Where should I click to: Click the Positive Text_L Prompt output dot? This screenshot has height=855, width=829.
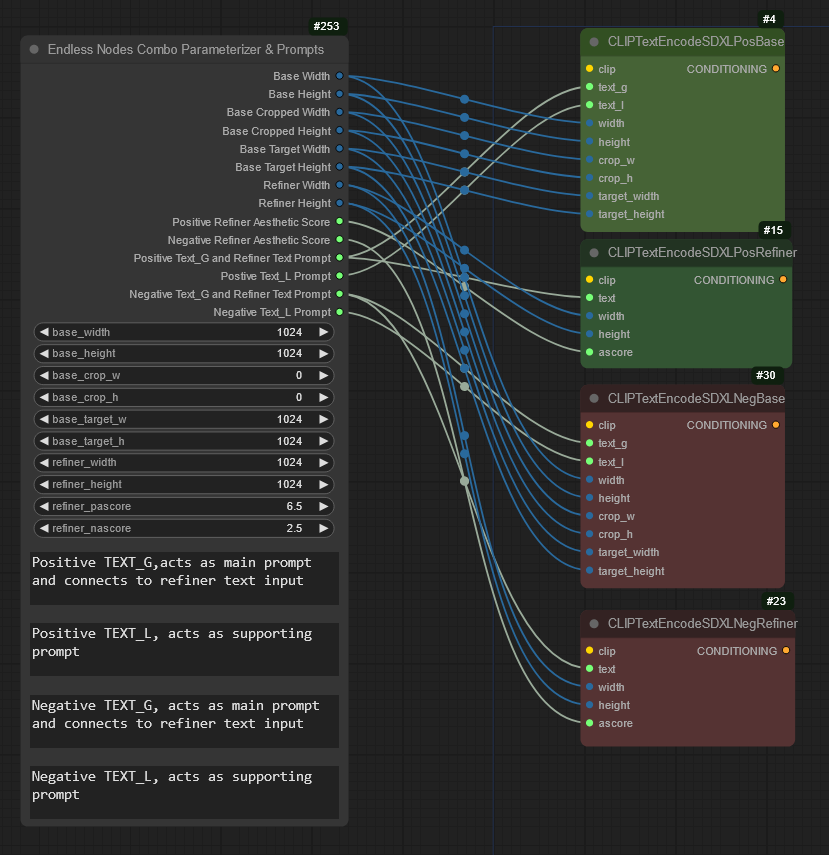coord(340,276)
